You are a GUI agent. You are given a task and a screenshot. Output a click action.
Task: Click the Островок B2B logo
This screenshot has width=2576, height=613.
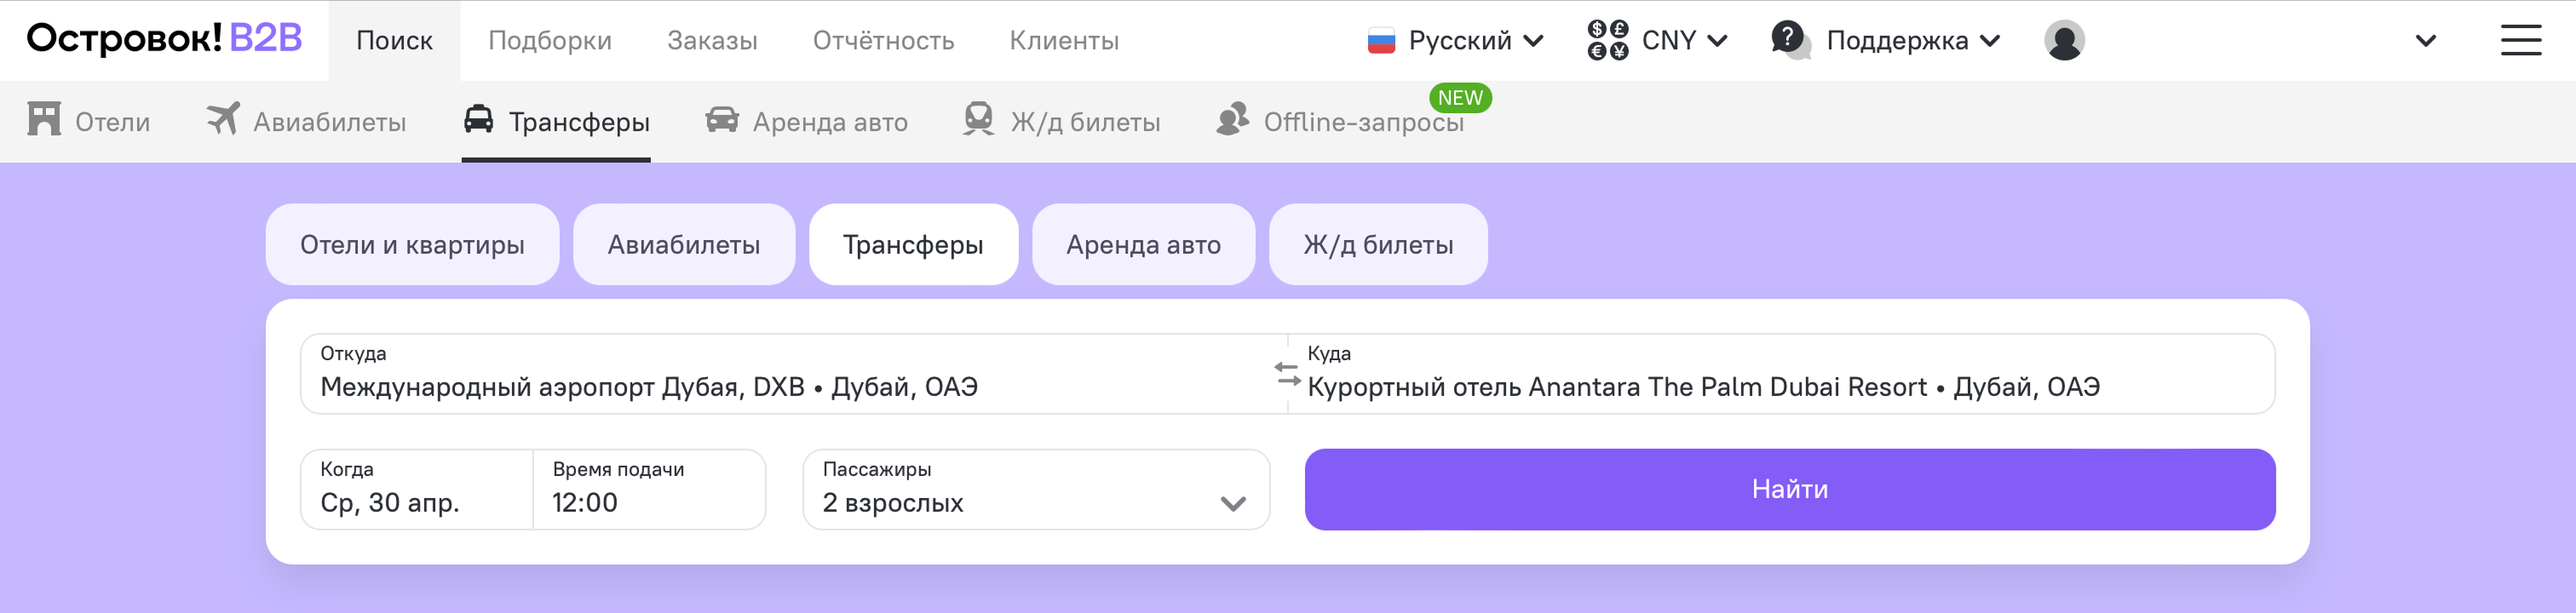point(164,39)
